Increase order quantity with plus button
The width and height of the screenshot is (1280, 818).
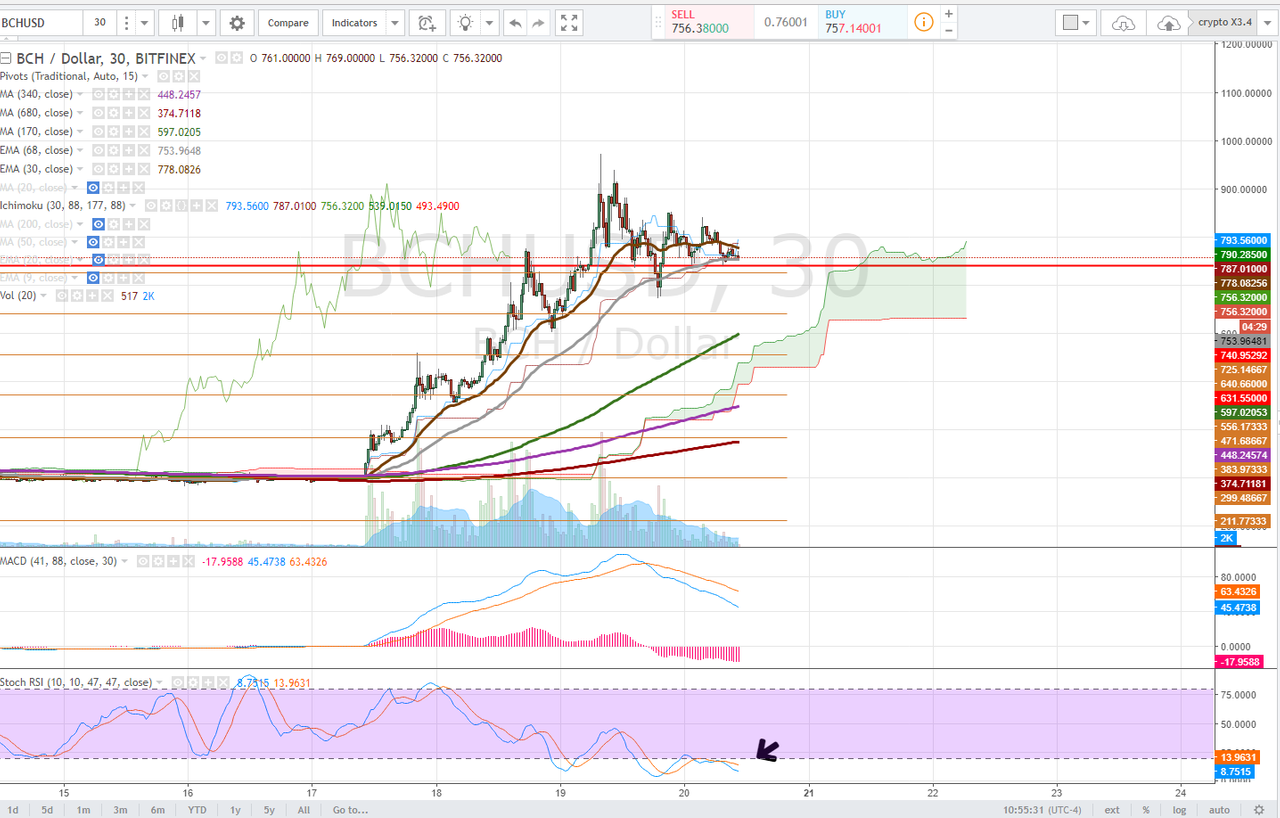point(949,14)
